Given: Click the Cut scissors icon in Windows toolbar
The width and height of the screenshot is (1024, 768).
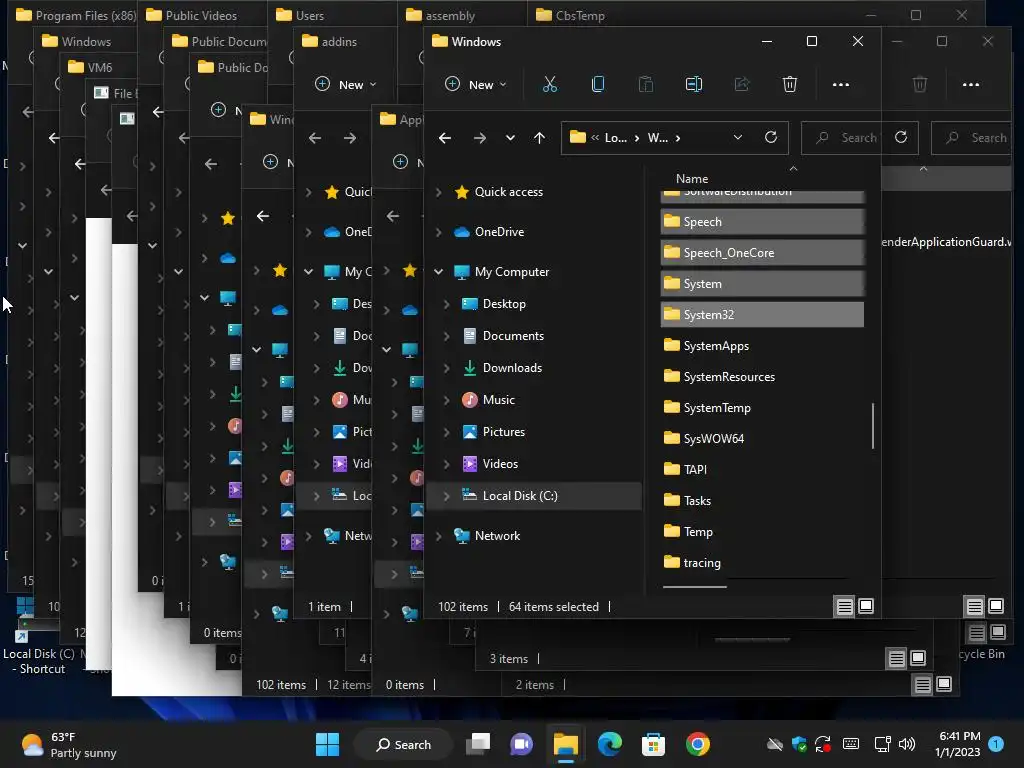Looking at the screenshot, I should [x=550, y=84].
